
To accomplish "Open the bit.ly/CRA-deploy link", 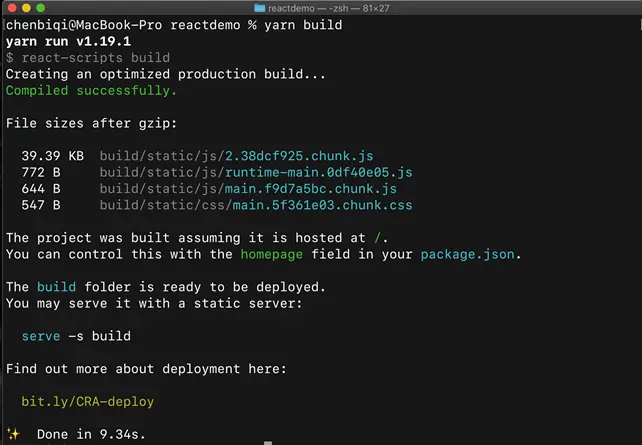I will [88, 402].
